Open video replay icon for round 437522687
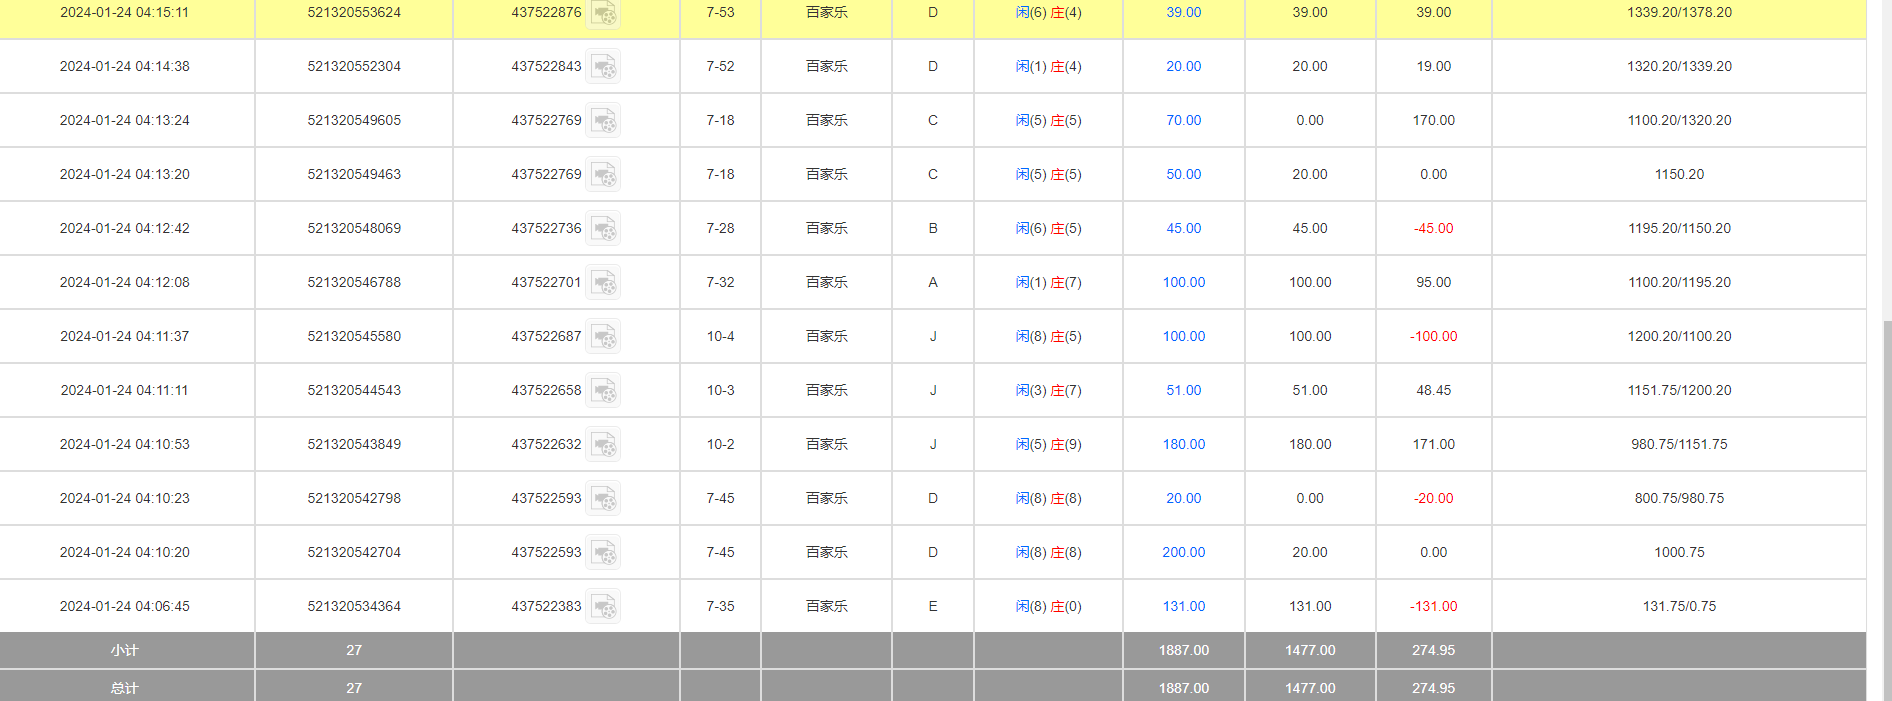 coord(603,337)
